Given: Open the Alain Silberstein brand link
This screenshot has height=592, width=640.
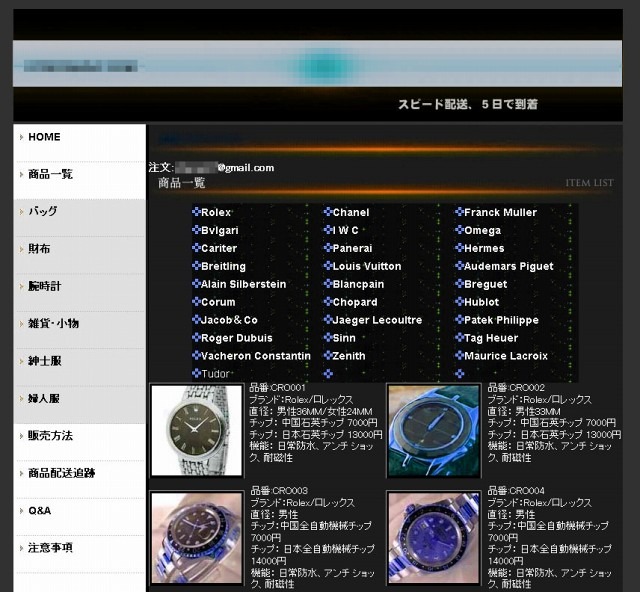Looking at the screenshot, I should (244, 284).
